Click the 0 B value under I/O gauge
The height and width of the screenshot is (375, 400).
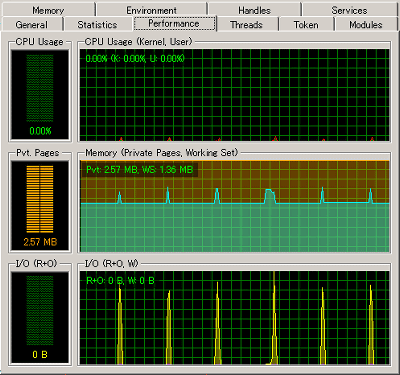click(x=40, y=355)
